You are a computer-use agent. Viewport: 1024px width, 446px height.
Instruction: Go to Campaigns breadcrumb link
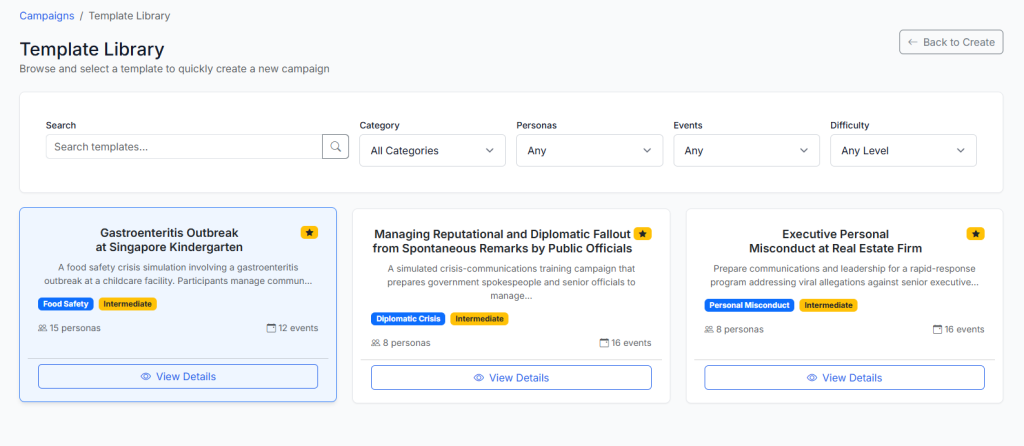[x=46, y=16]
